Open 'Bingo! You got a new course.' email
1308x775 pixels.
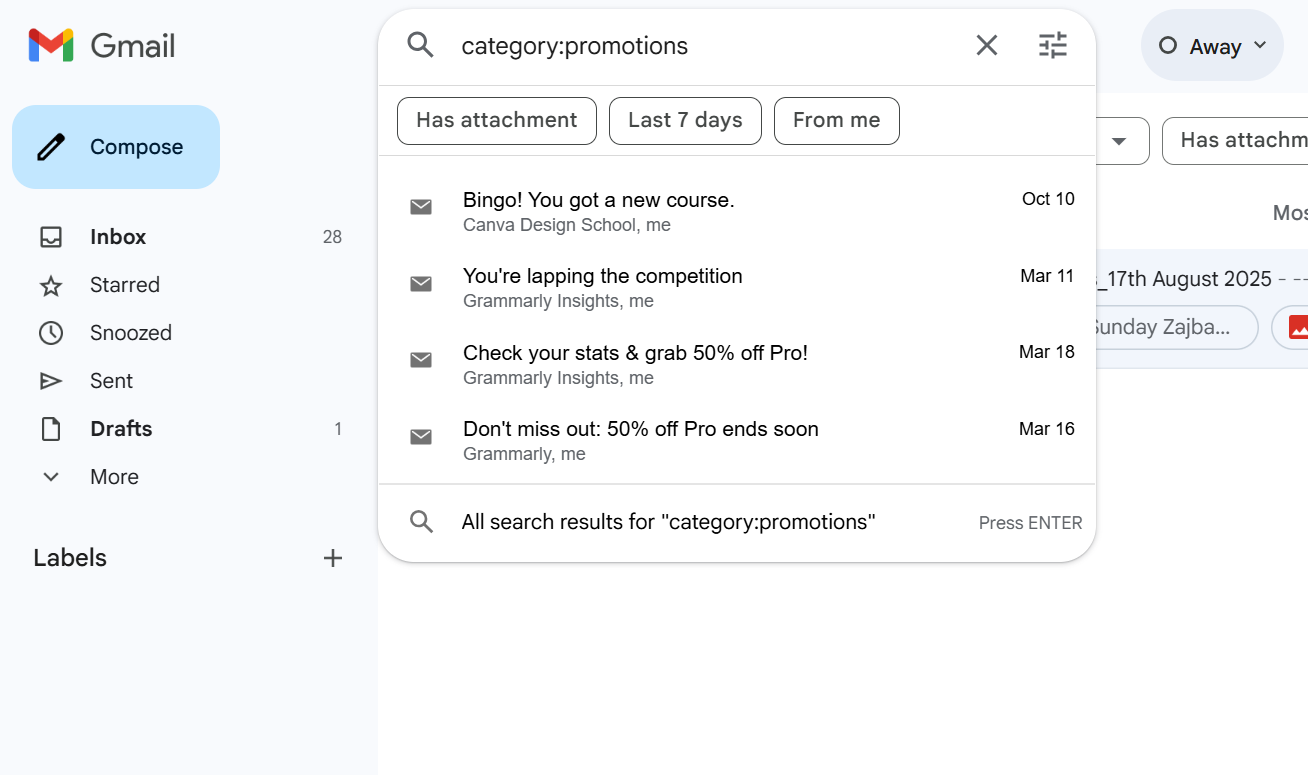point(598,201)
